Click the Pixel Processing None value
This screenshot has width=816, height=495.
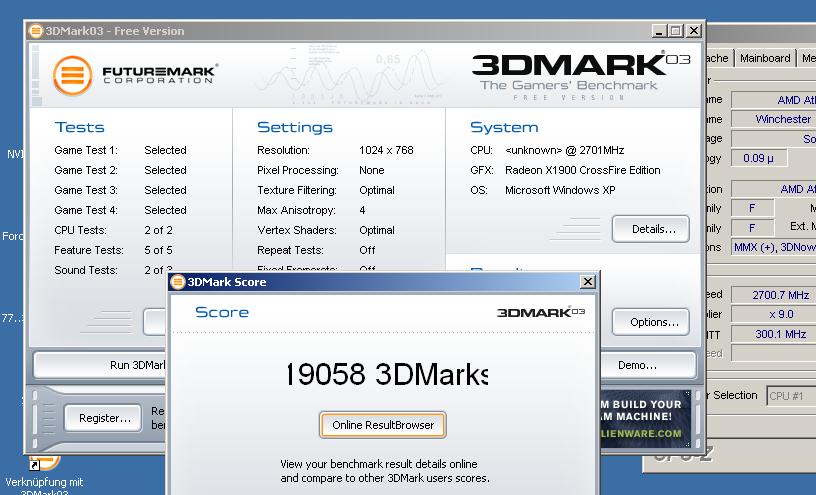coord(372,170)
